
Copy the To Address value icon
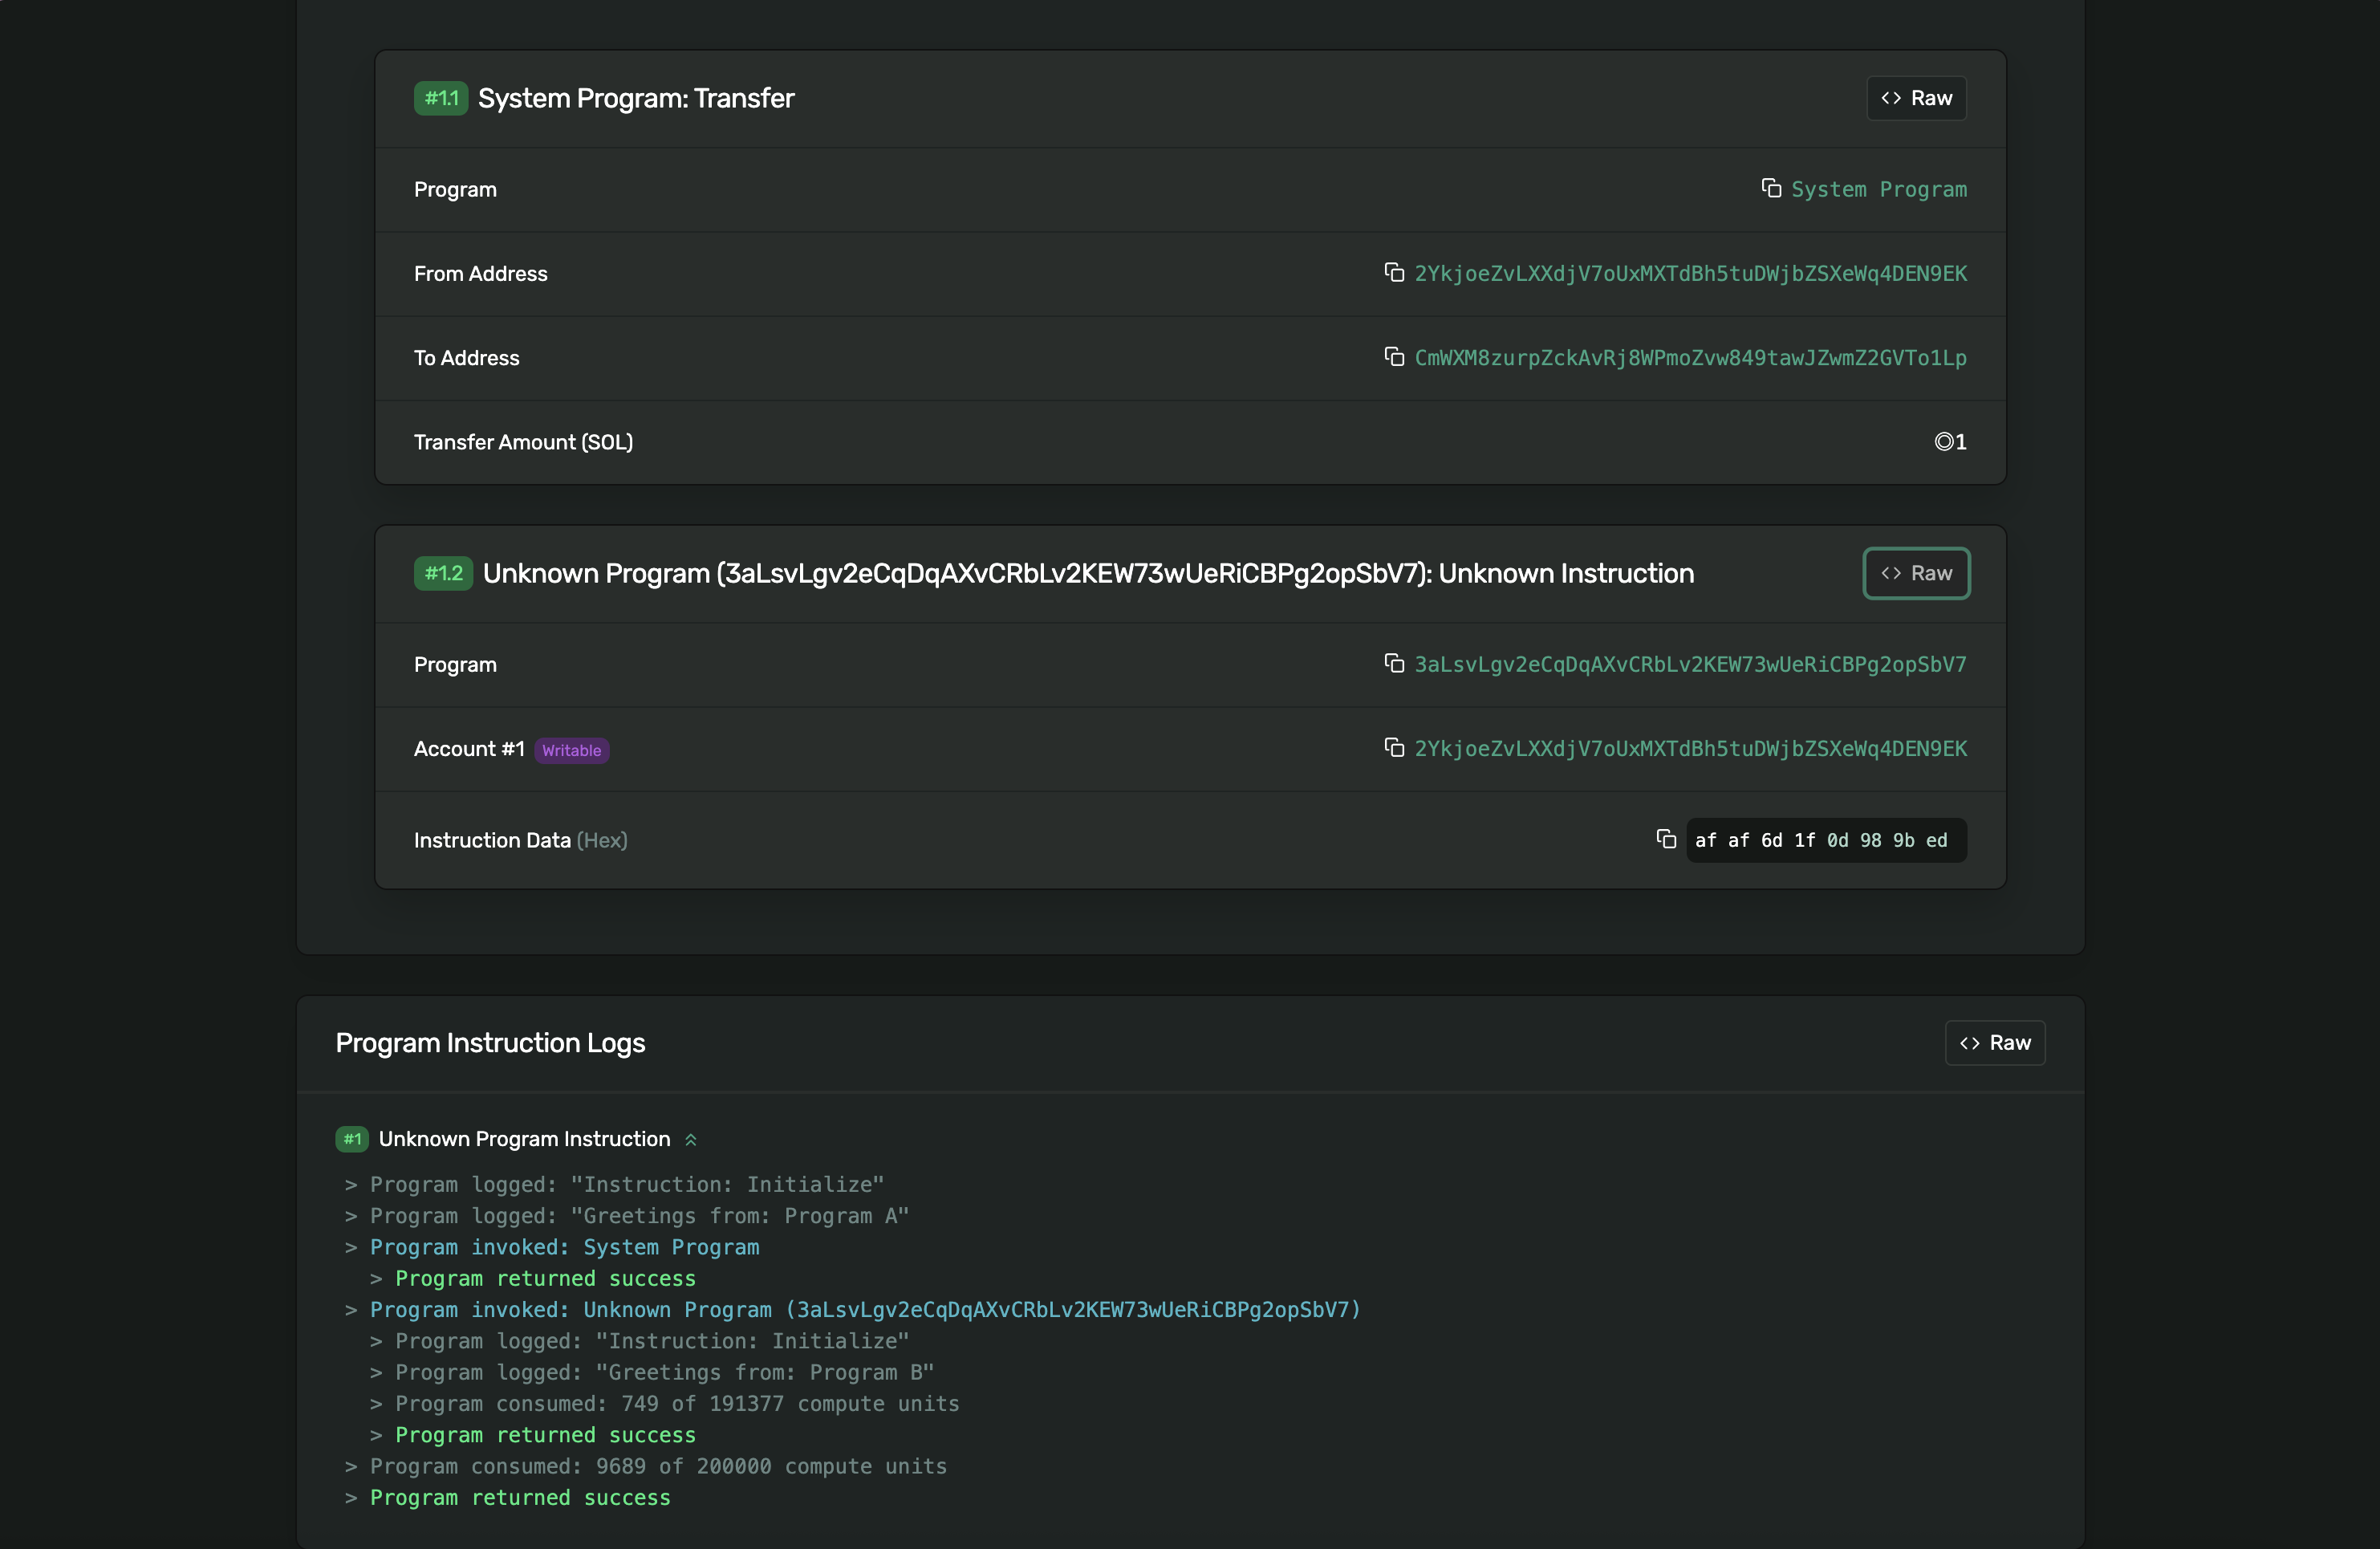pos(1394,356)
